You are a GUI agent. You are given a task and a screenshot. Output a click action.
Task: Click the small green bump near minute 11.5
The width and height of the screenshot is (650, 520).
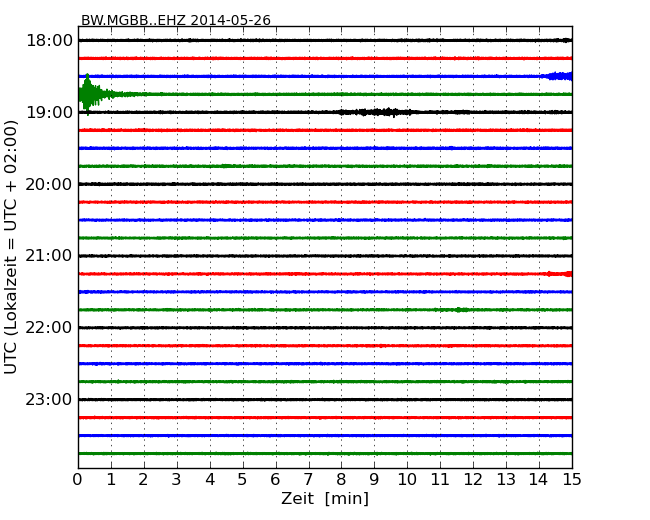461,310
